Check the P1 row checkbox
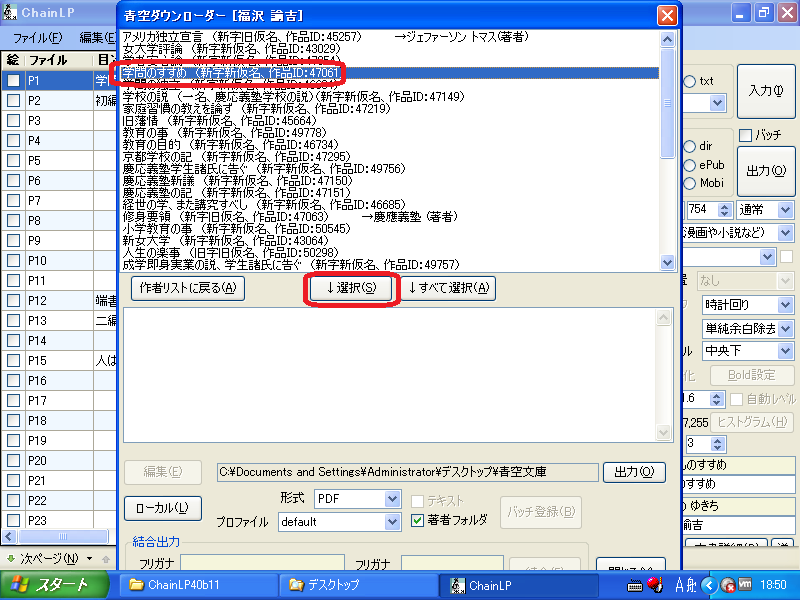 [x=13, y=80]
